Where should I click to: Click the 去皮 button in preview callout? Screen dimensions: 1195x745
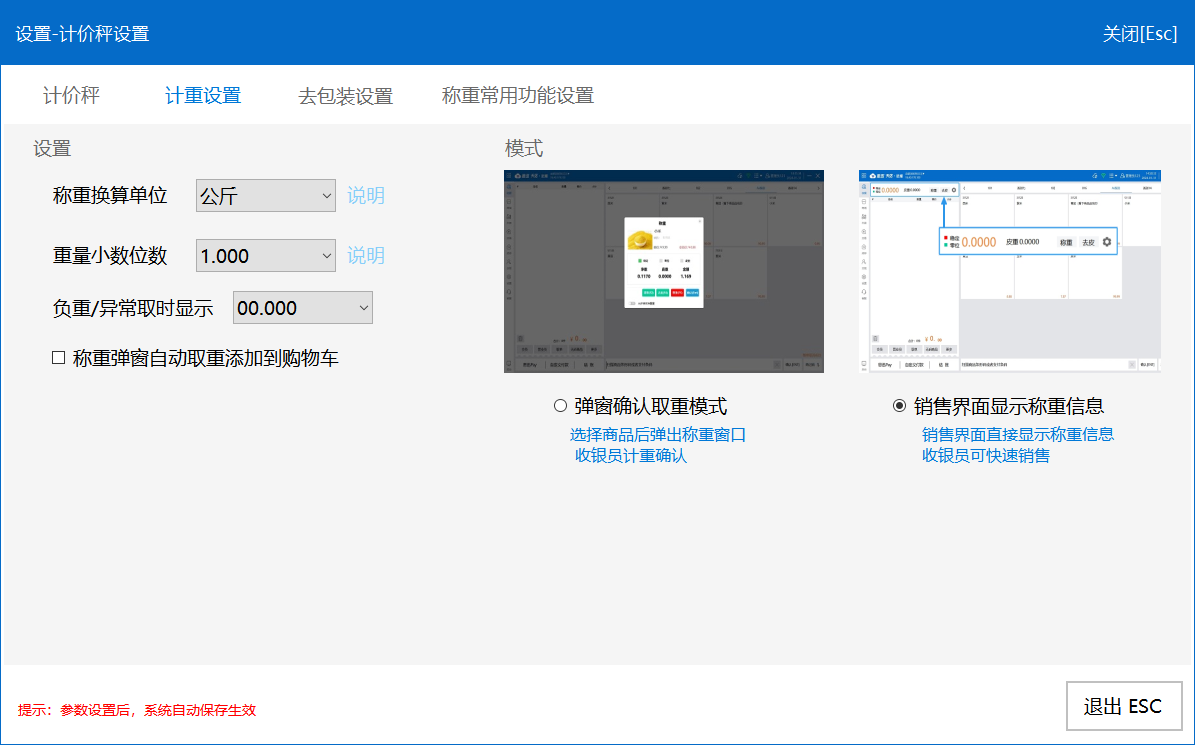point(1088,242)
